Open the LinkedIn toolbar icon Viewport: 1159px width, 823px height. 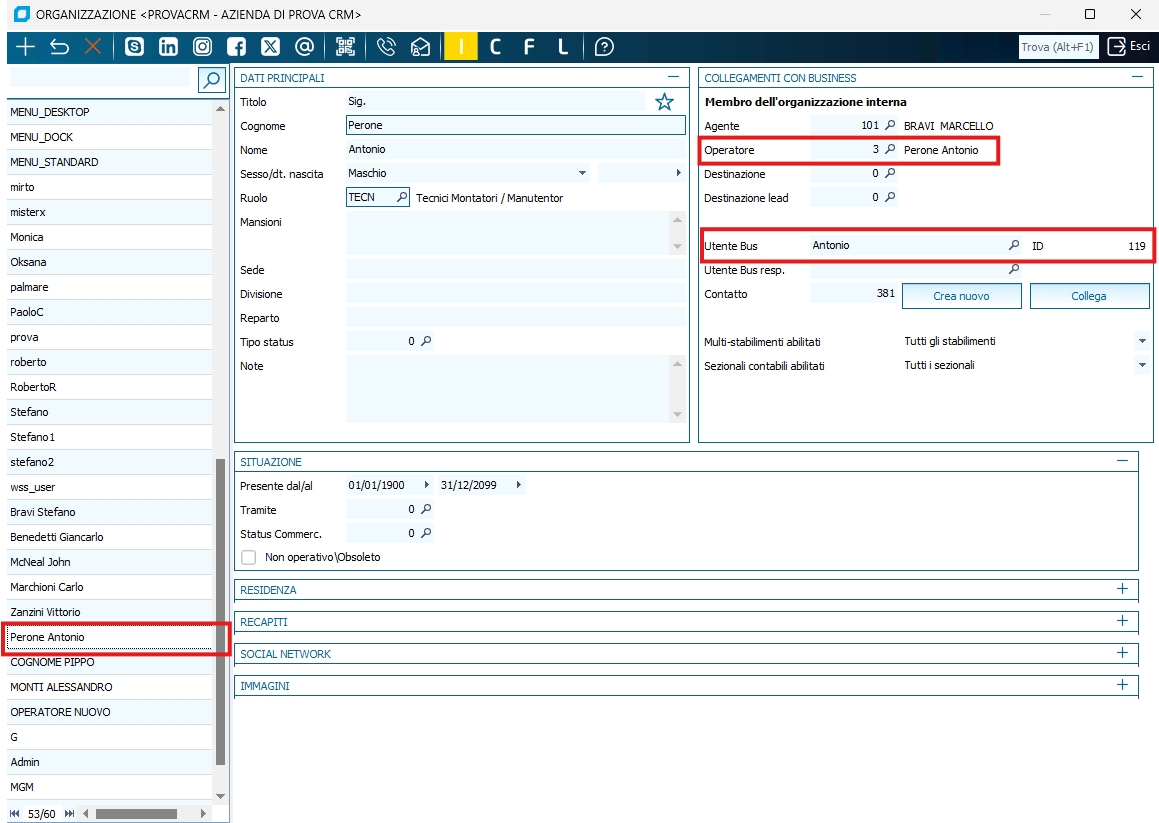pyautogui.click(x=168, y=47)
